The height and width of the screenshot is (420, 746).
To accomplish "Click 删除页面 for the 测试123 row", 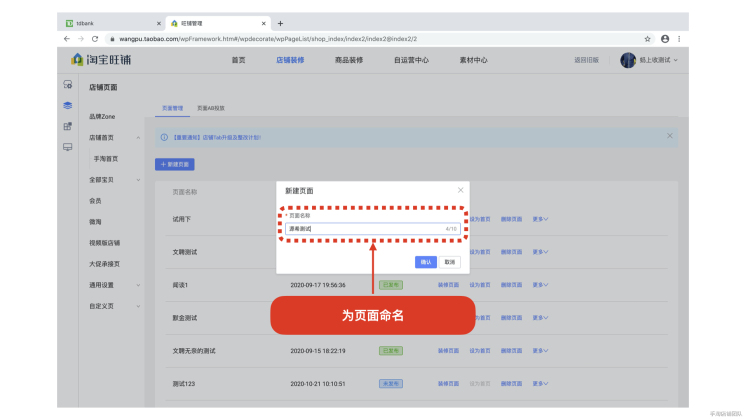I will click(511, 383).
